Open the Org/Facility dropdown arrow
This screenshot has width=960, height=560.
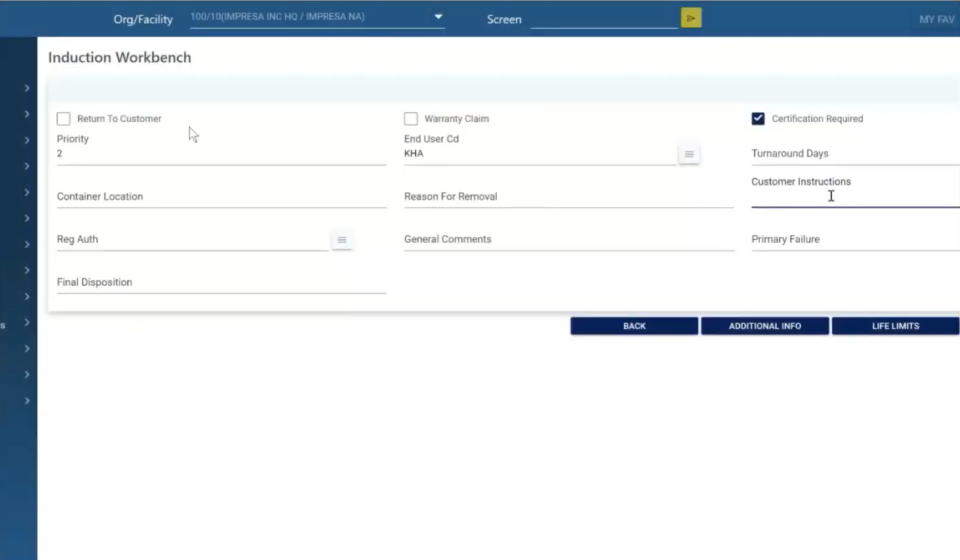[438, 17]
